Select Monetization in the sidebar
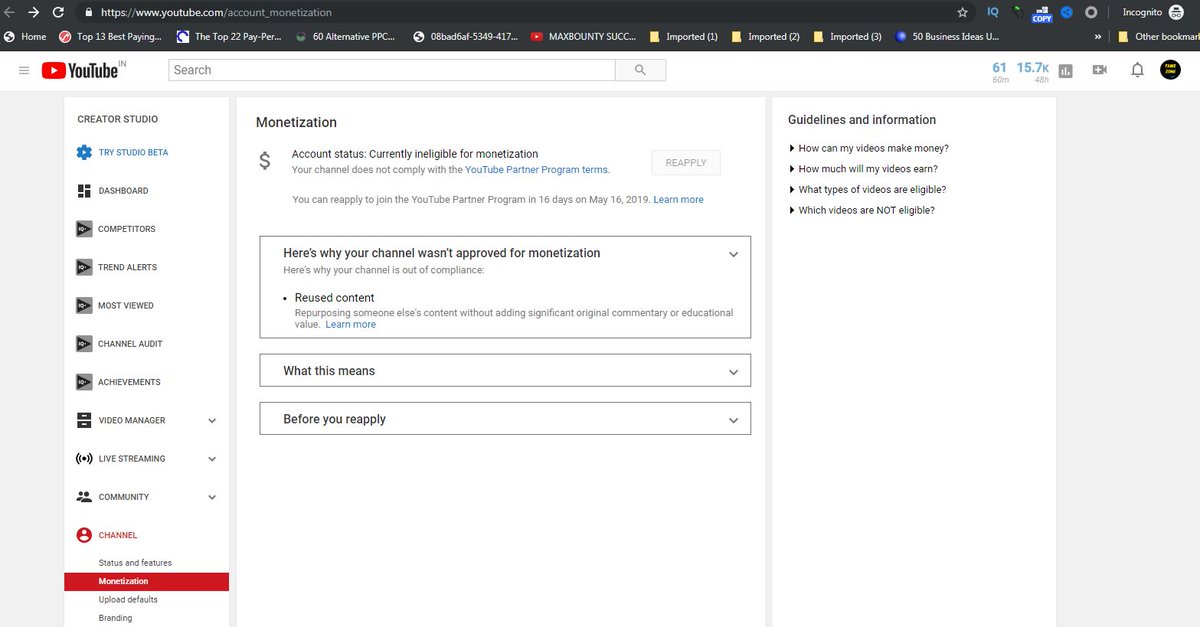1200x627 pixels. (x=146, y=581)
